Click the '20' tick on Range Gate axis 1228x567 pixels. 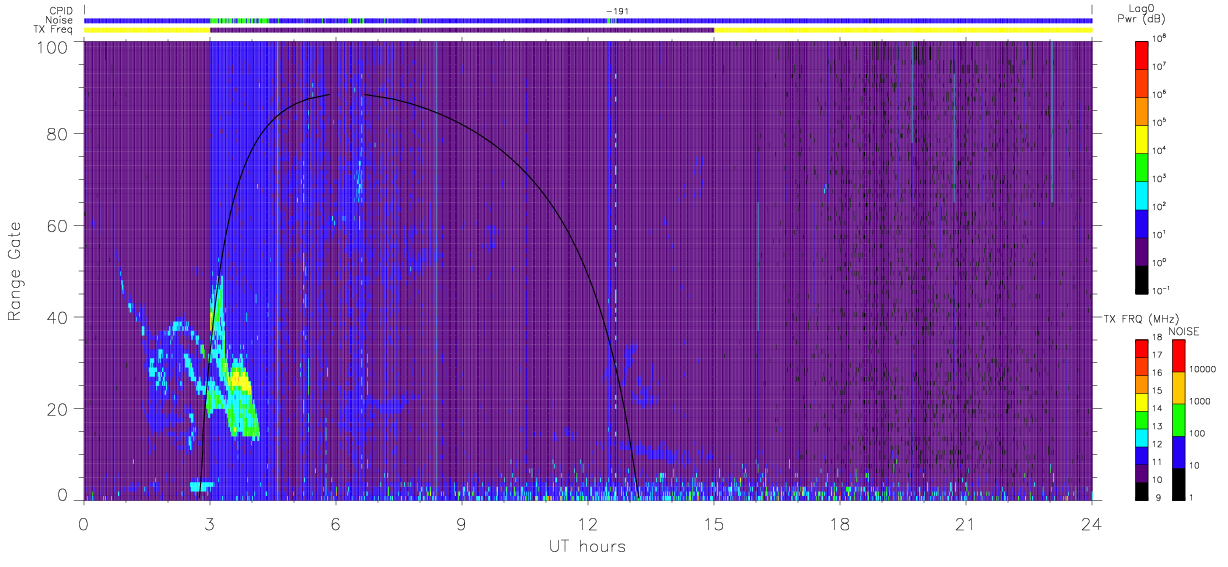point(58,409)
